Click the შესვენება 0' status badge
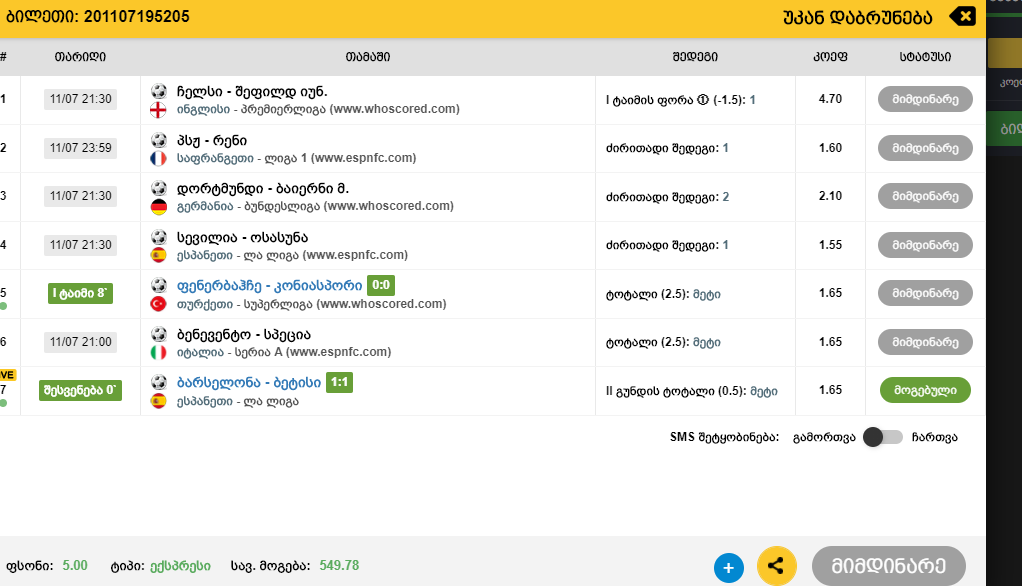1022x586 pixels. click(x=80, y=390)
